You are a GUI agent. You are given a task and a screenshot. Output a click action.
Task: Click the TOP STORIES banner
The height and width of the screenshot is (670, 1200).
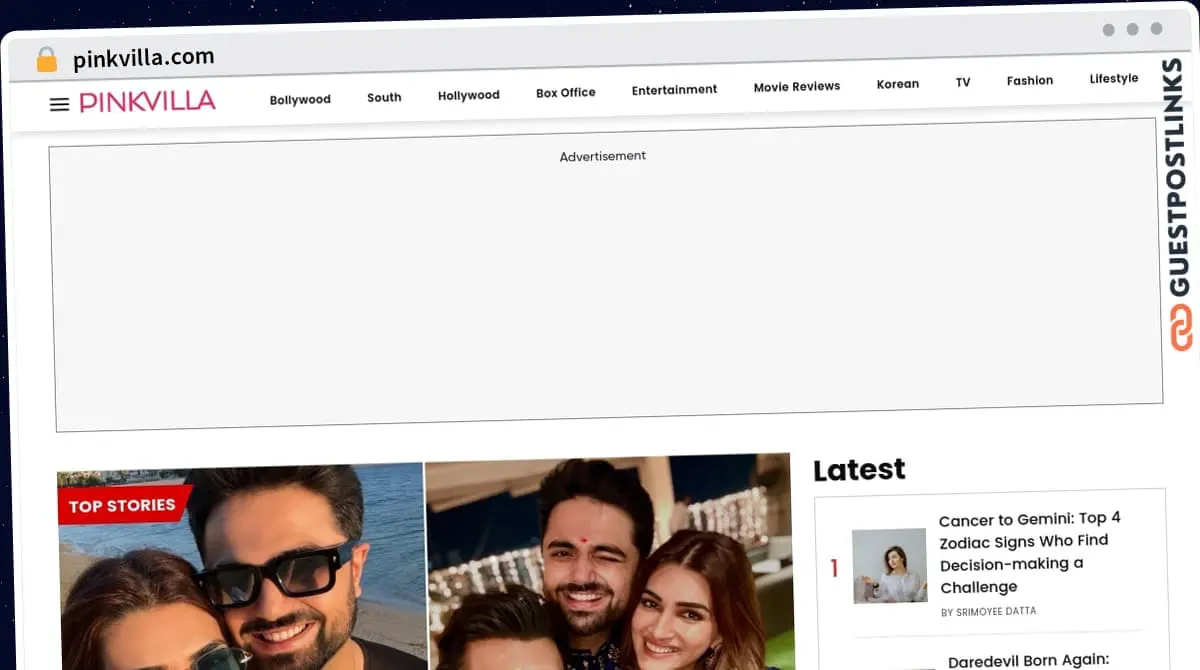coord(124,505)
